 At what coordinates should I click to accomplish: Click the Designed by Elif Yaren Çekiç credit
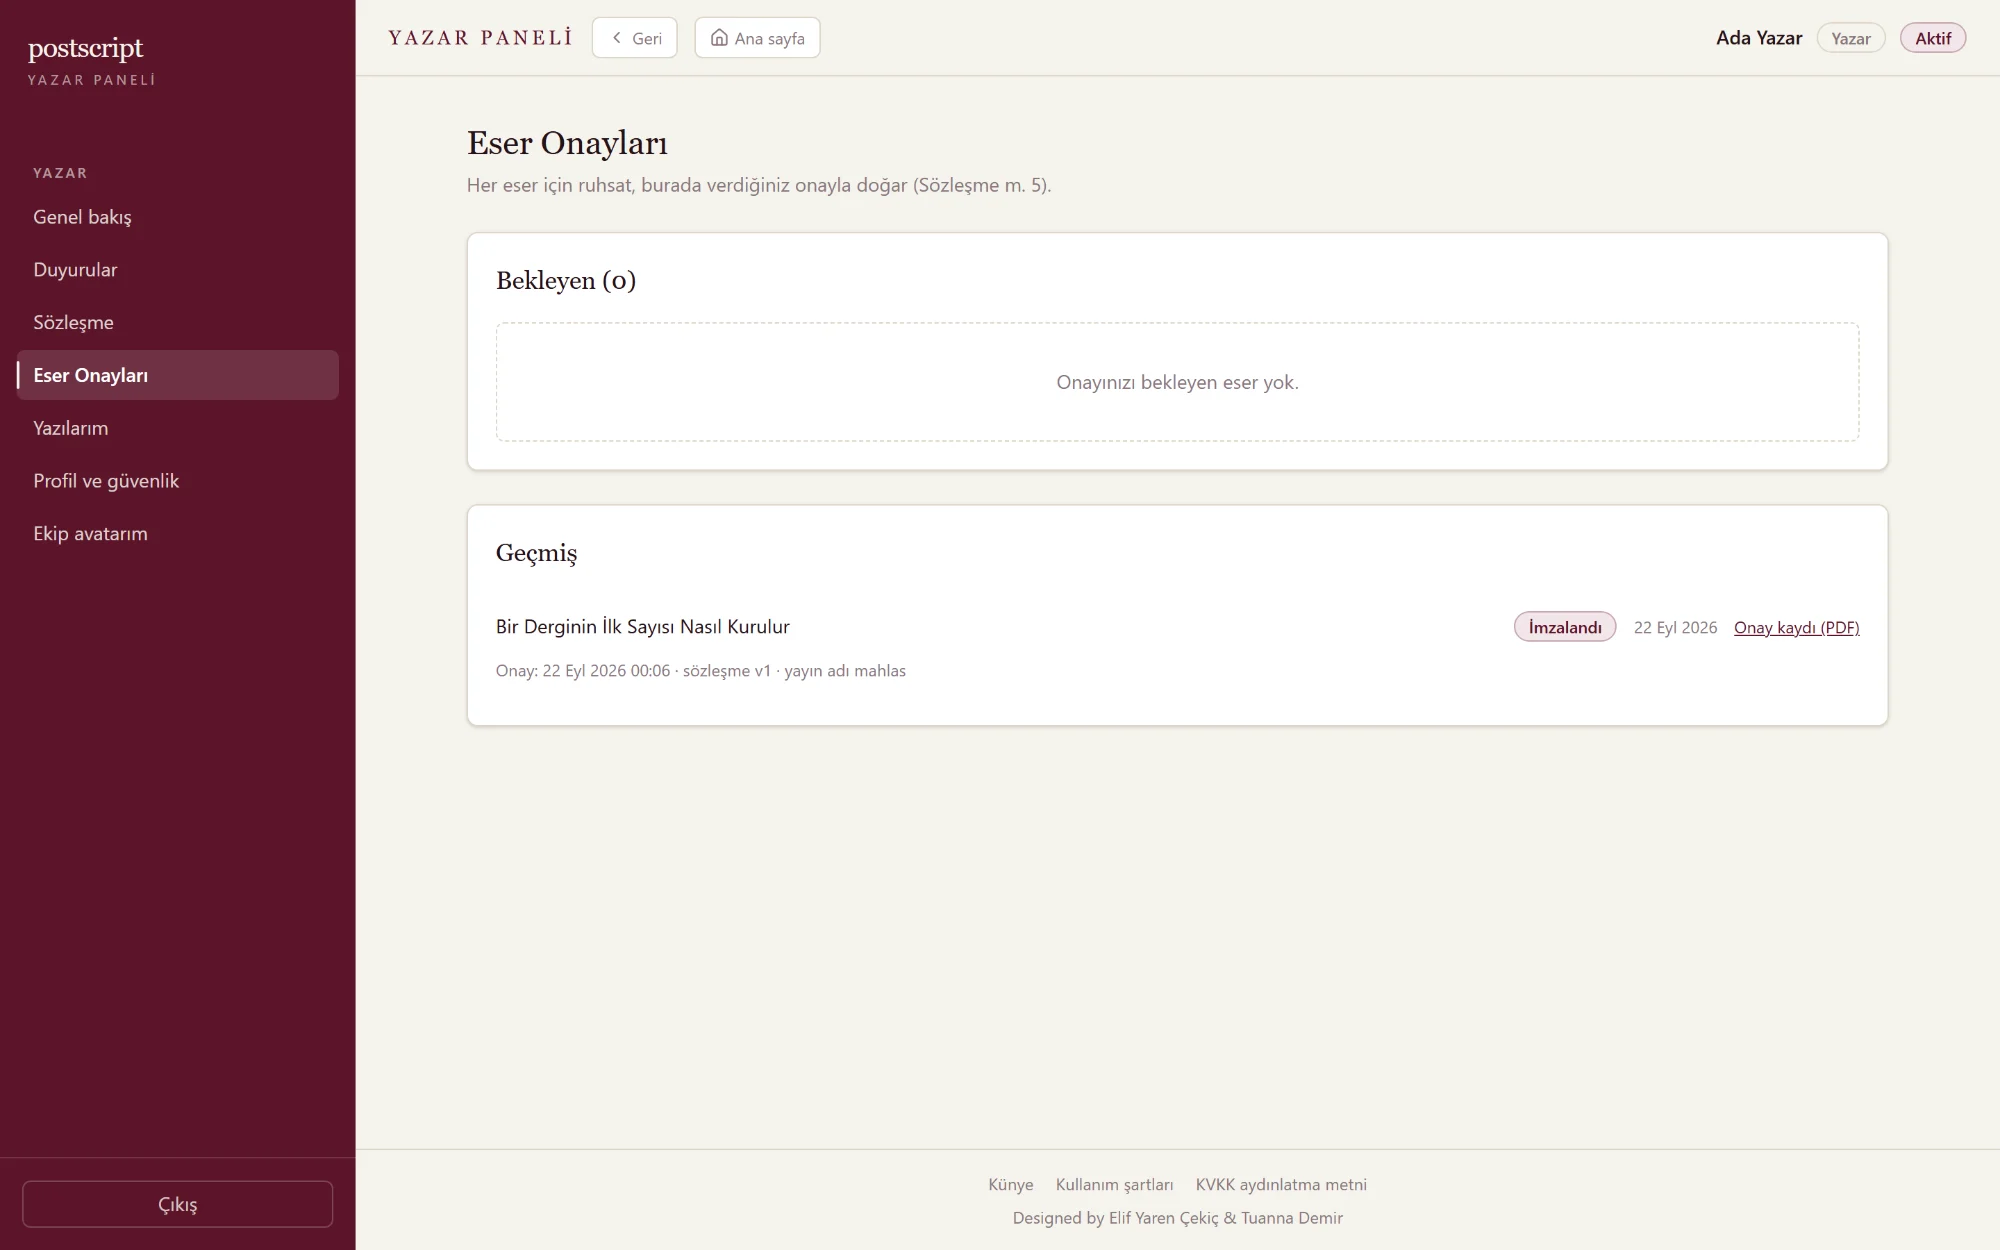click(1177, 1218)
